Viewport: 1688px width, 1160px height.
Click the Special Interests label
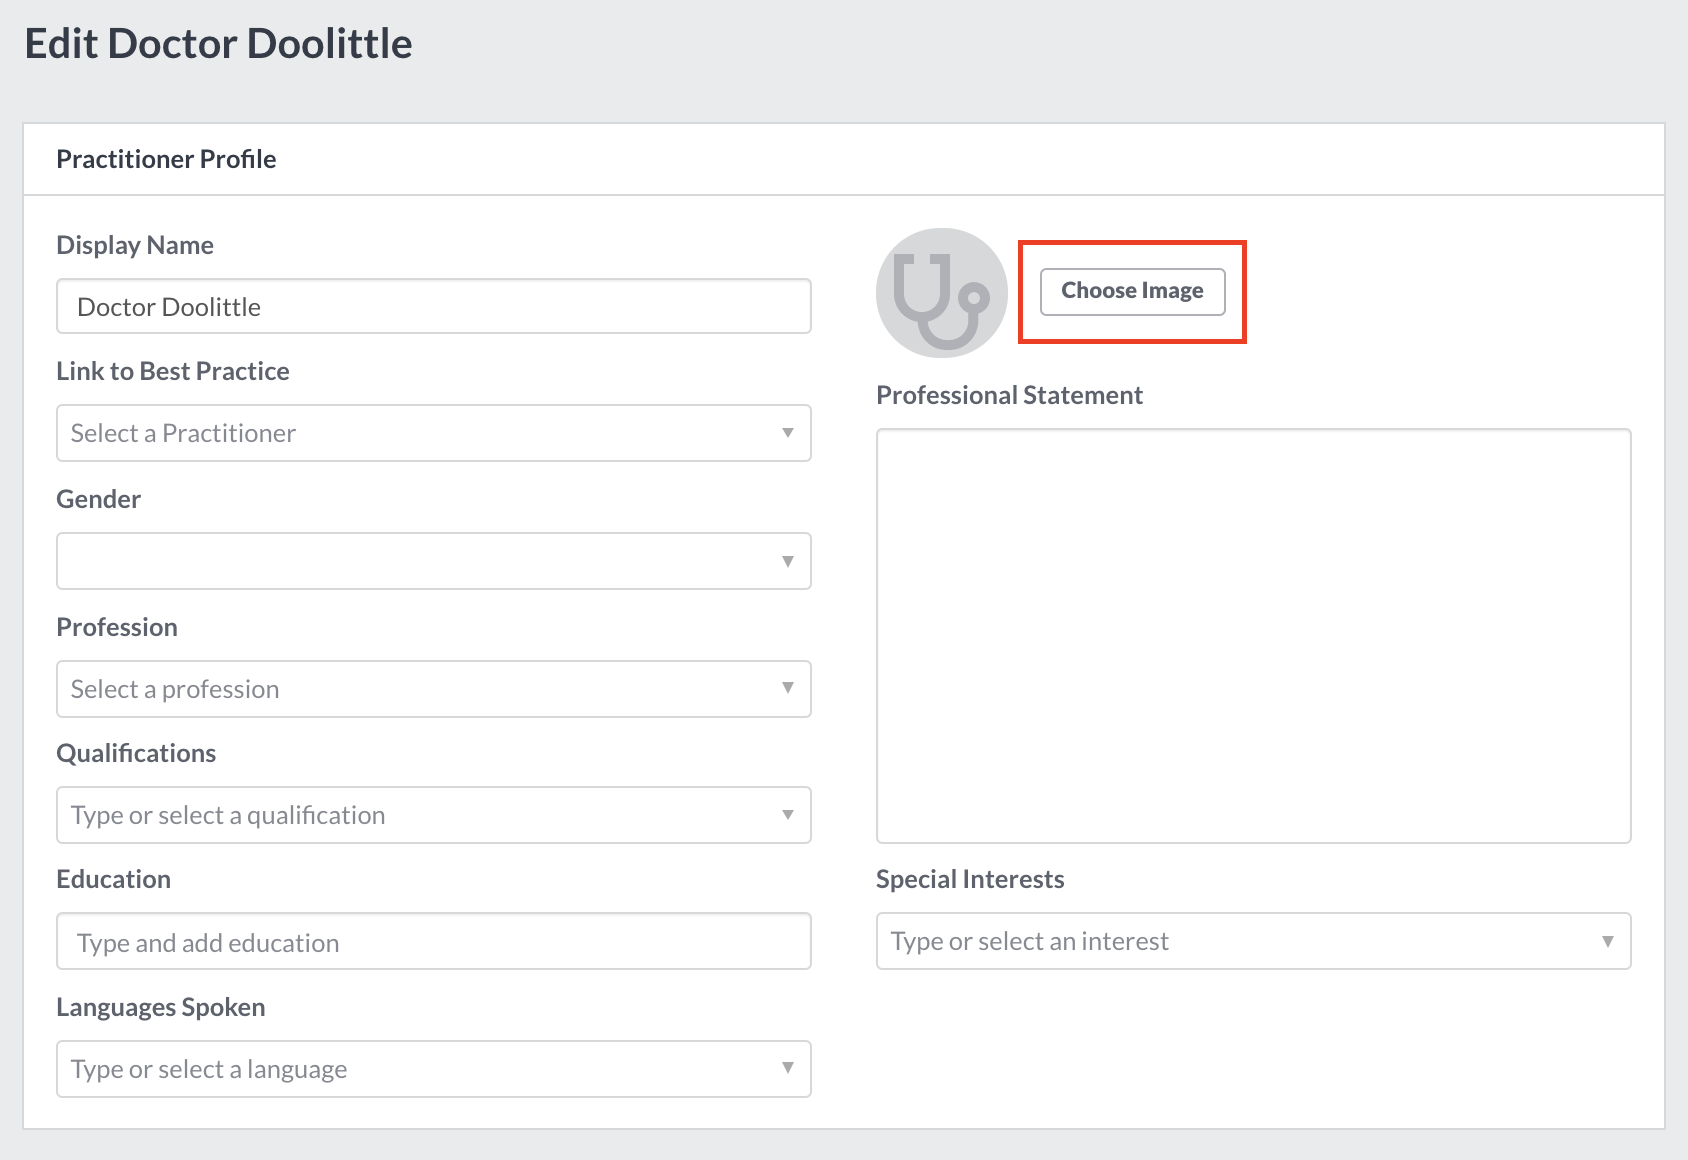[x=970, y=879]
